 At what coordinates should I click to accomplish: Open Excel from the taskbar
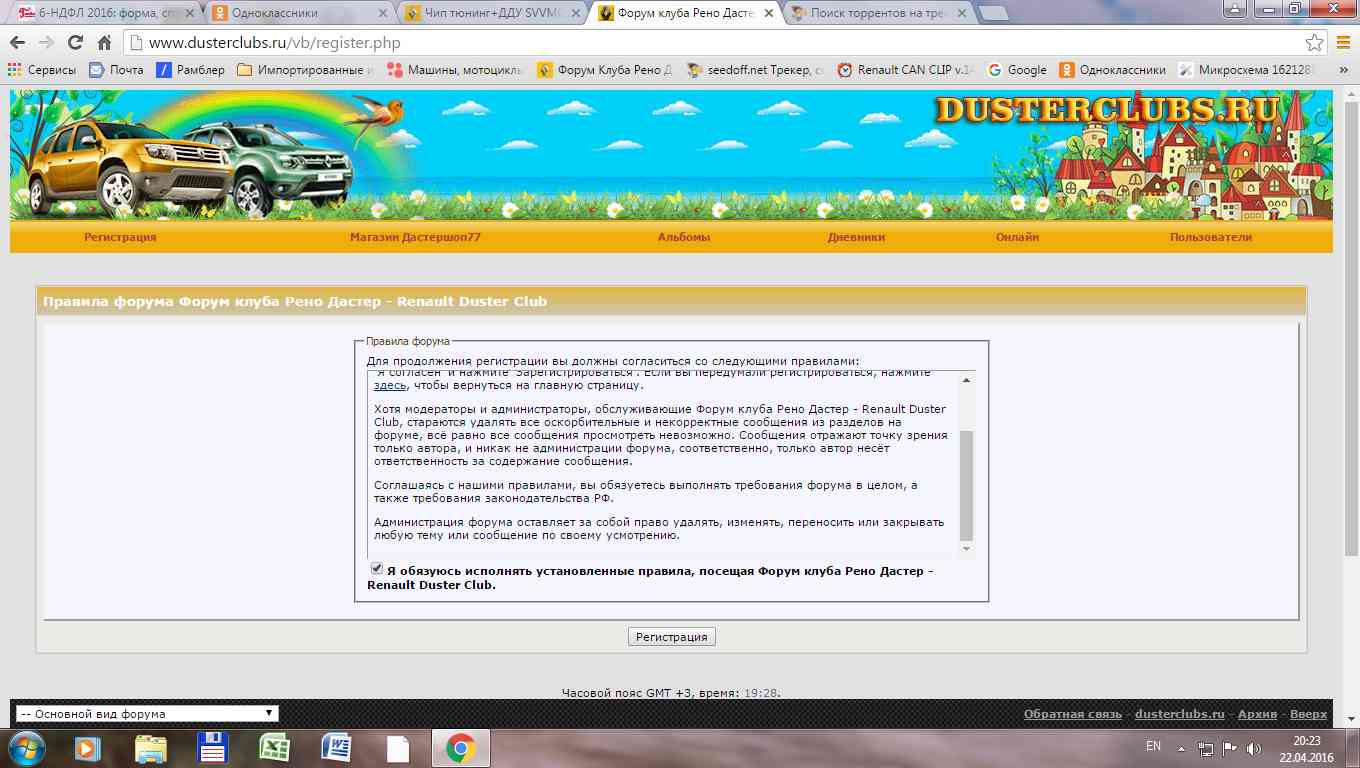pos(274,748)
